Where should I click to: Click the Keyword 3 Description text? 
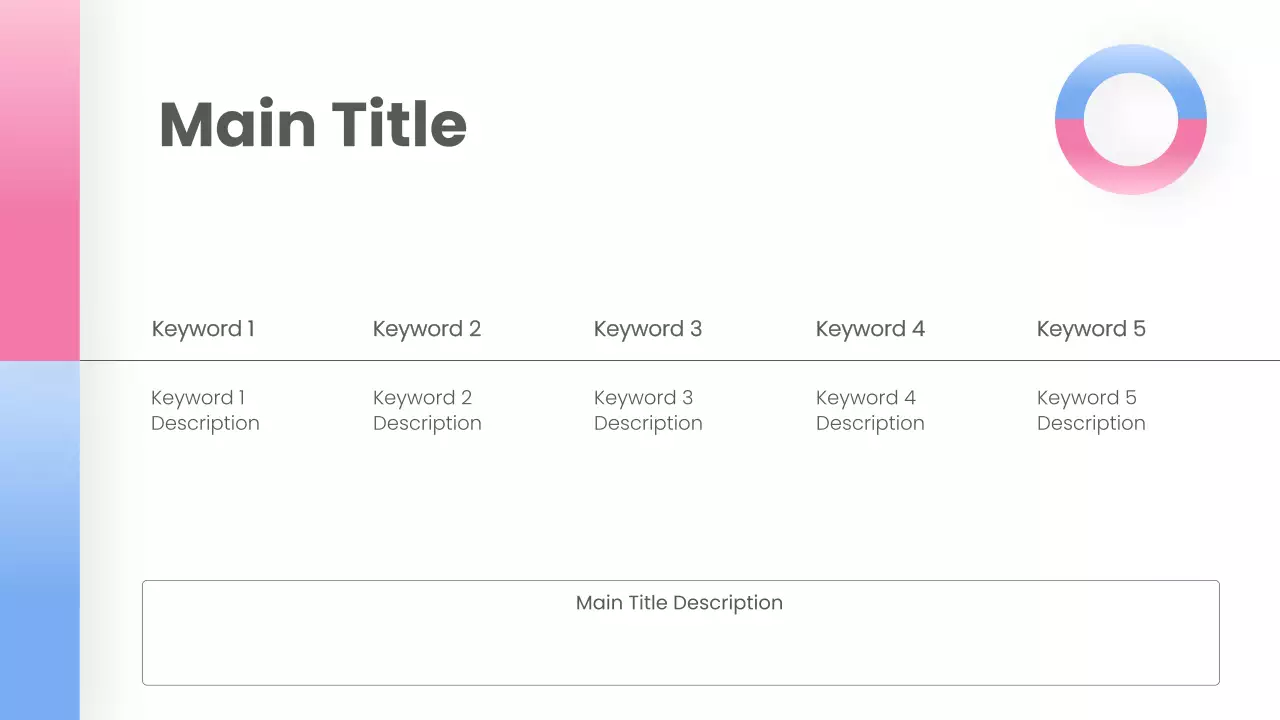(x=648, y=411)
